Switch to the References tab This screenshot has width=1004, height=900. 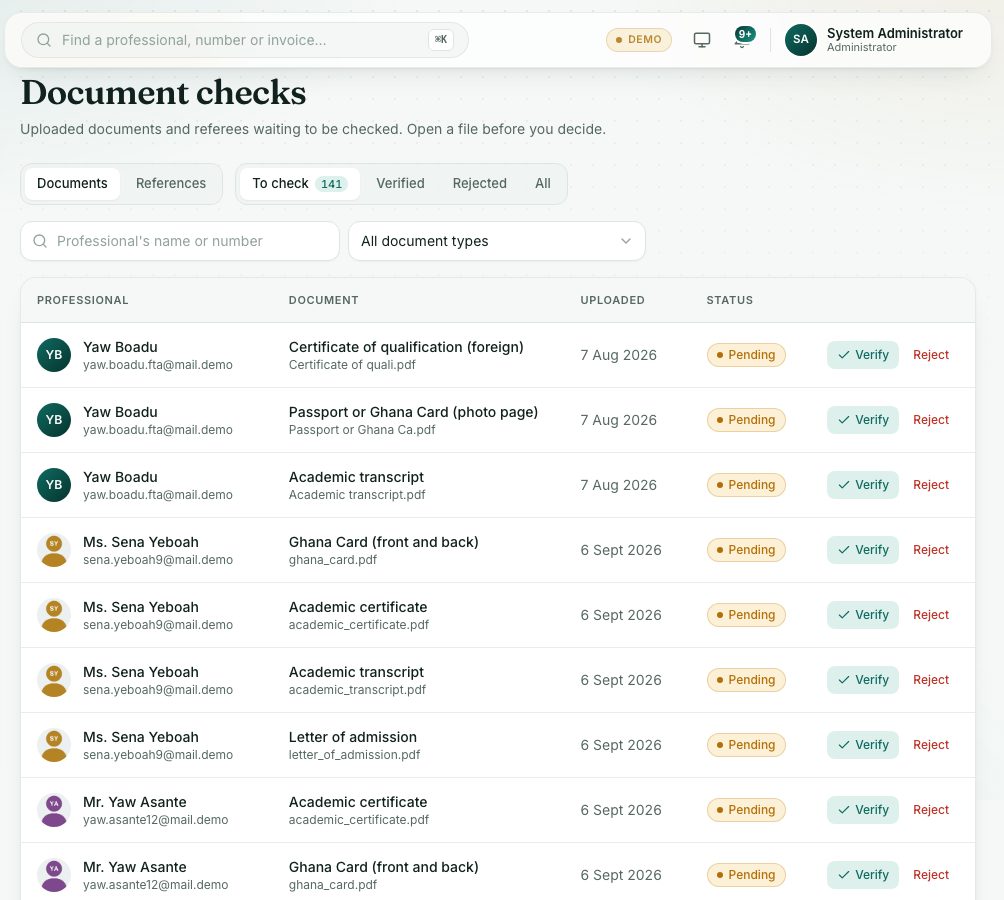(x=171, y=184)
